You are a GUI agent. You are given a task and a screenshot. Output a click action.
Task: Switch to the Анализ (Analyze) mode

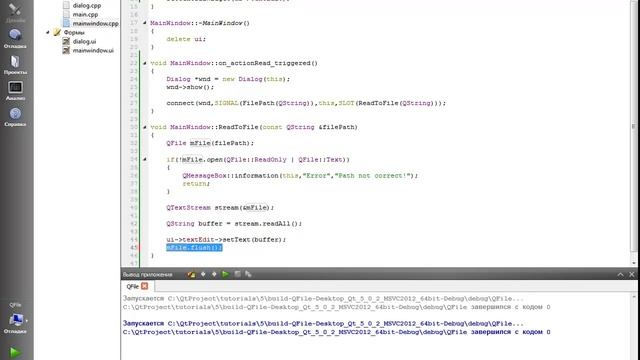point(15,91)
